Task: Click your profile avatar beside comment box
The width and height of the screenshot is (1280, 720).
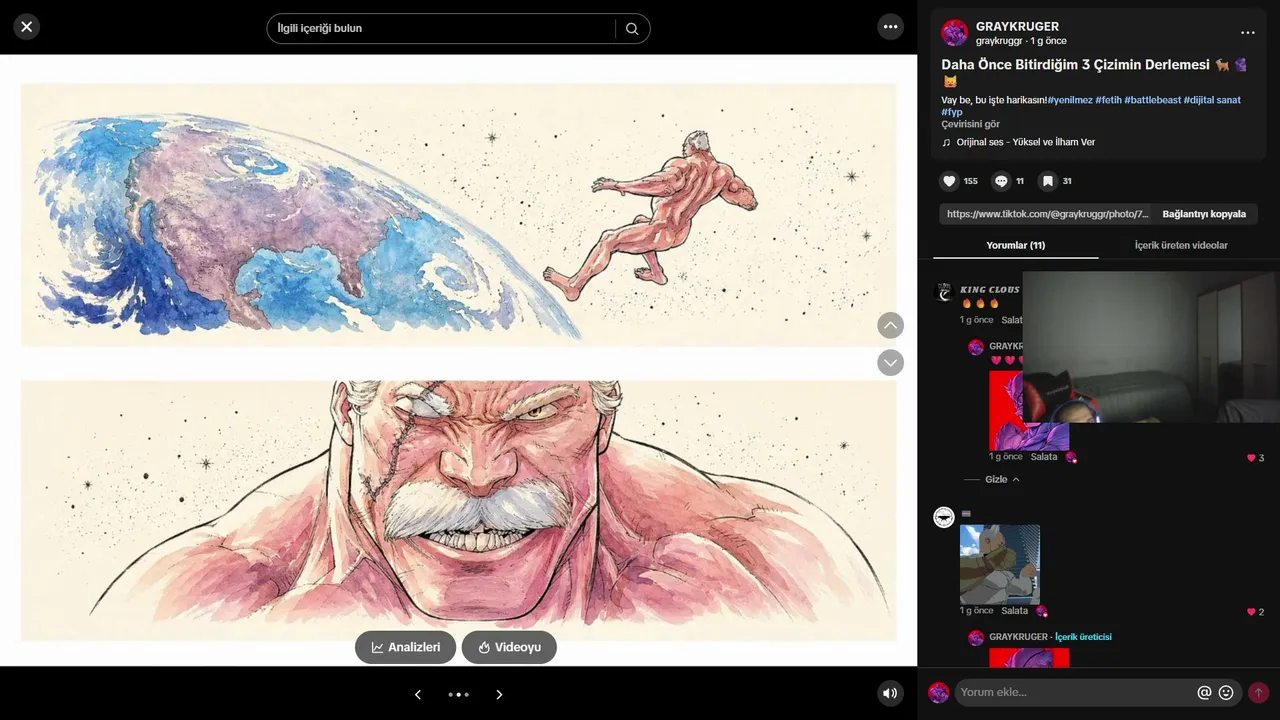Action: click(x=938, y=692)
